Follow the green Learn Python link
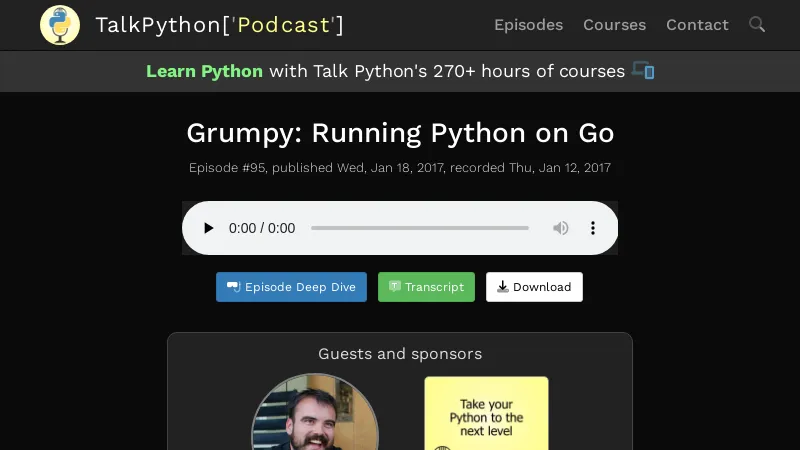Image resolution: width=800 pixels, height=450 pixels. pyautogui.click(x=204, y=71)
